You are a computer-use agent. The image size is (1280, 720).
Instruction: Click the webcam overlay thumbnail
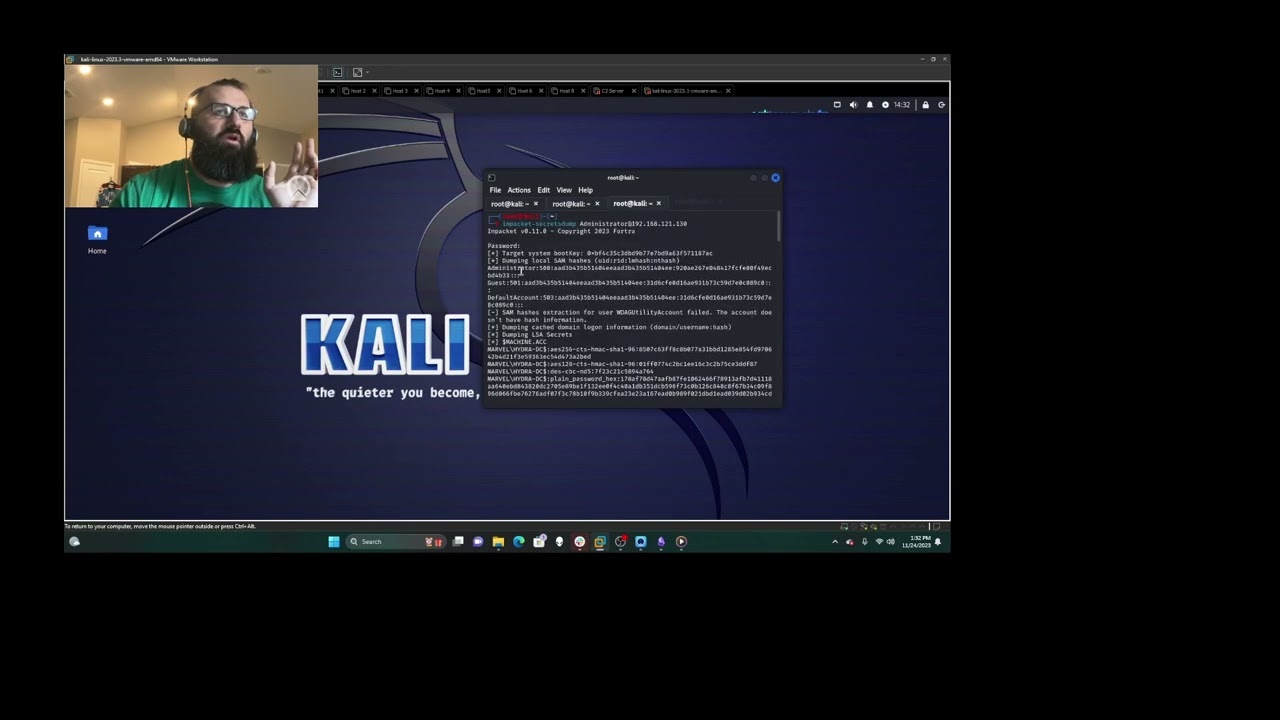191,136
